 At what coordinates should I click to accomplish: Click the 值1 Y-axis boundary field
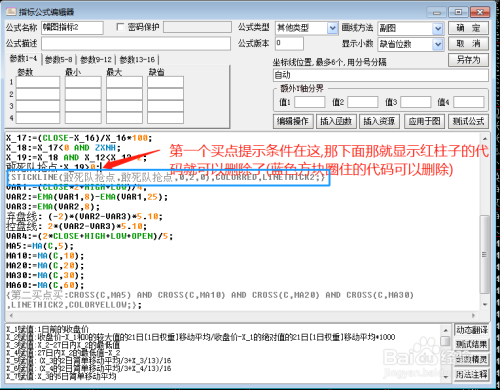(x=310, y=102)
